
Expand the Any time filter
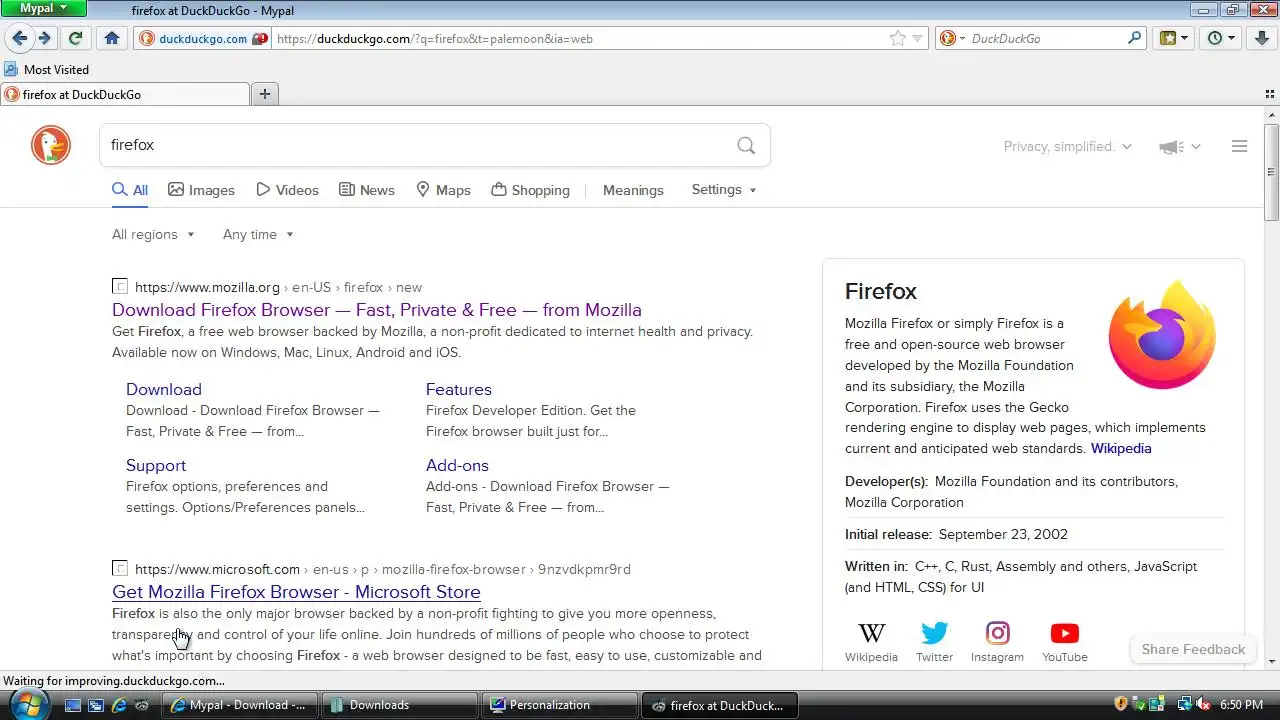[x=258, y=234]
